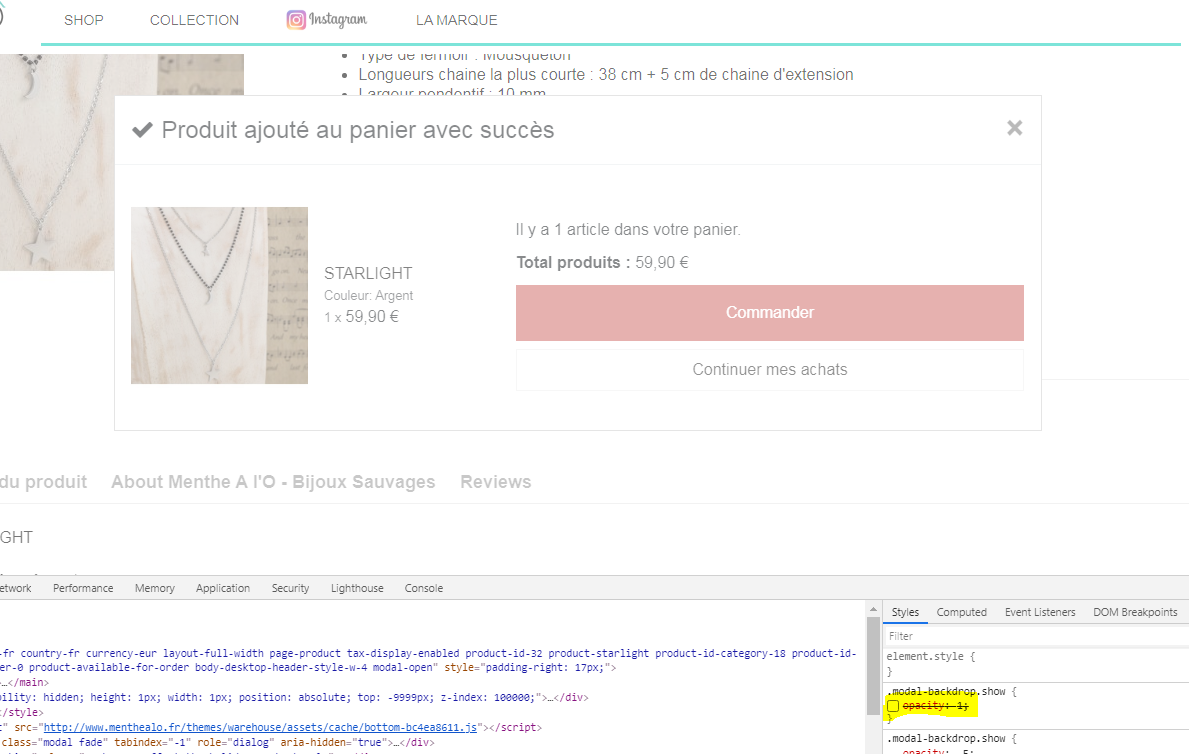Open the Performance DevTools tab
1189x754 pixels.
[83, 588]
